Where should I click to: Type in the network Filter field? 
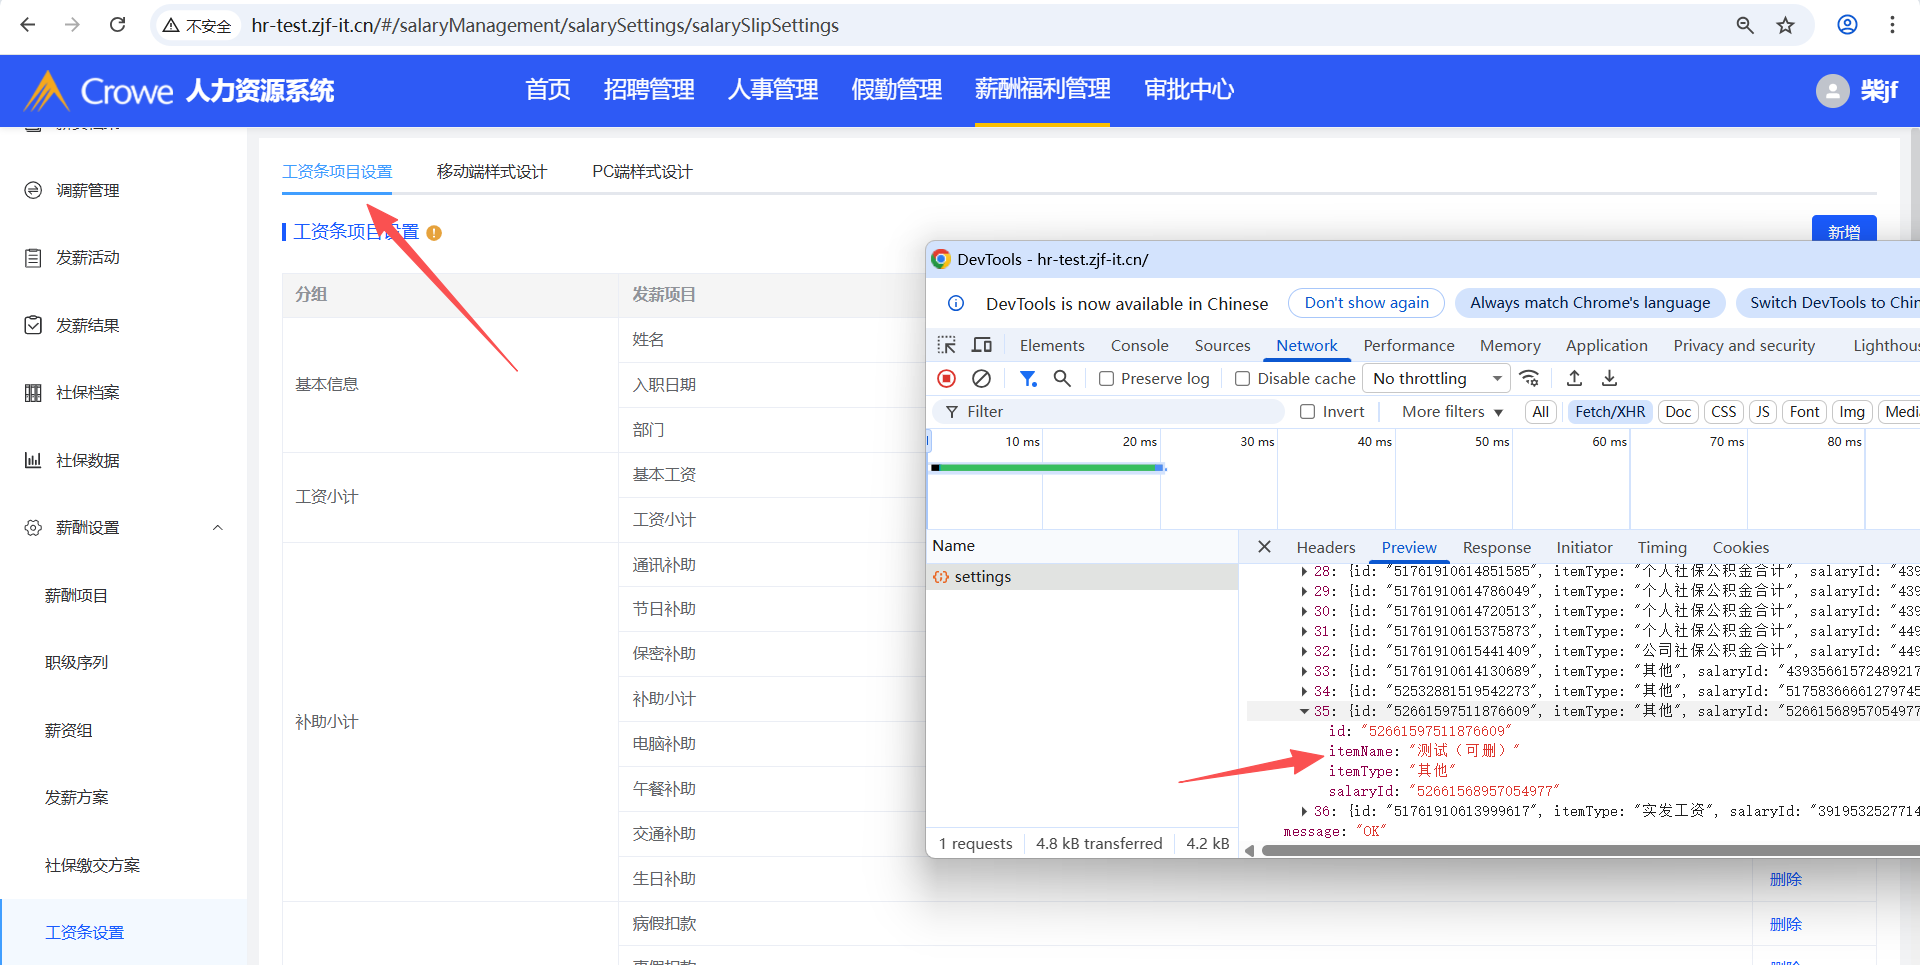1120,412
